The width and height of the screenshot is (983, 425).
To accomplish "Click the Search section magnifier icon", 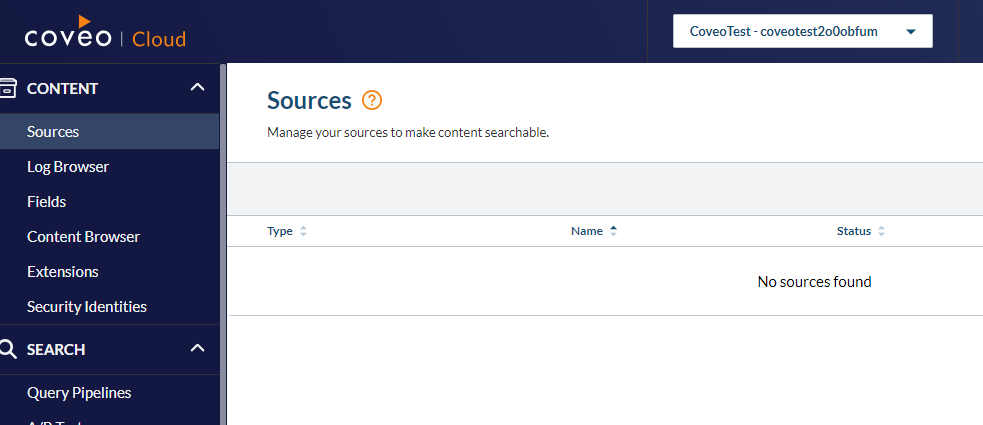I will (8, 349).
